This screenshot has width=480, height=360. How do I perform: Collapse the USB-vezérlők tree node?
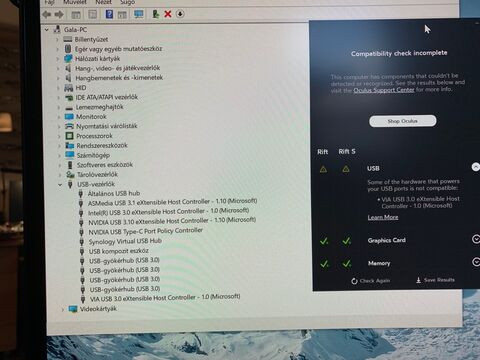[x=60, y=184]
